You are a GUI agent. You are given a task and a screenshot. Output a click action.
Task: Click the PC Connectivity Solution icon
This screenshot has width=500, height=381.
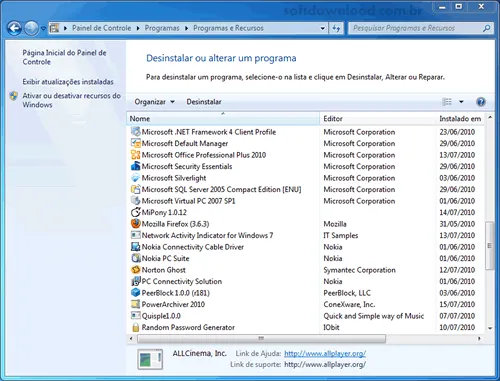135,281
